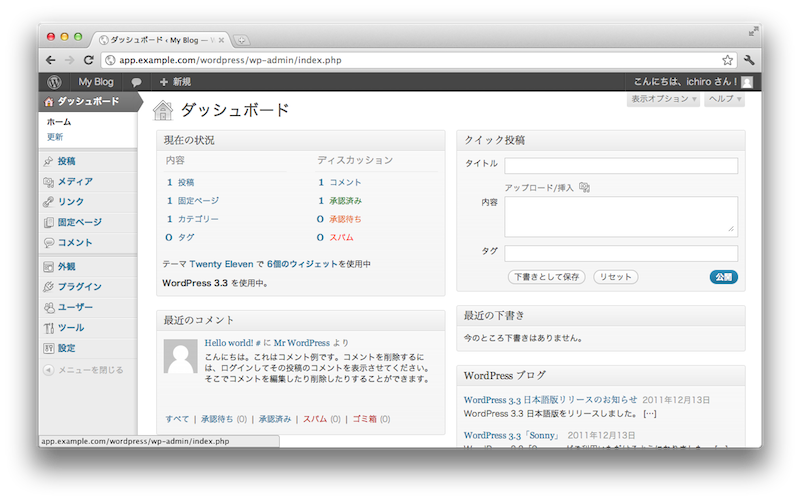Click the プラグイン plug icon in sidebar

48,287
